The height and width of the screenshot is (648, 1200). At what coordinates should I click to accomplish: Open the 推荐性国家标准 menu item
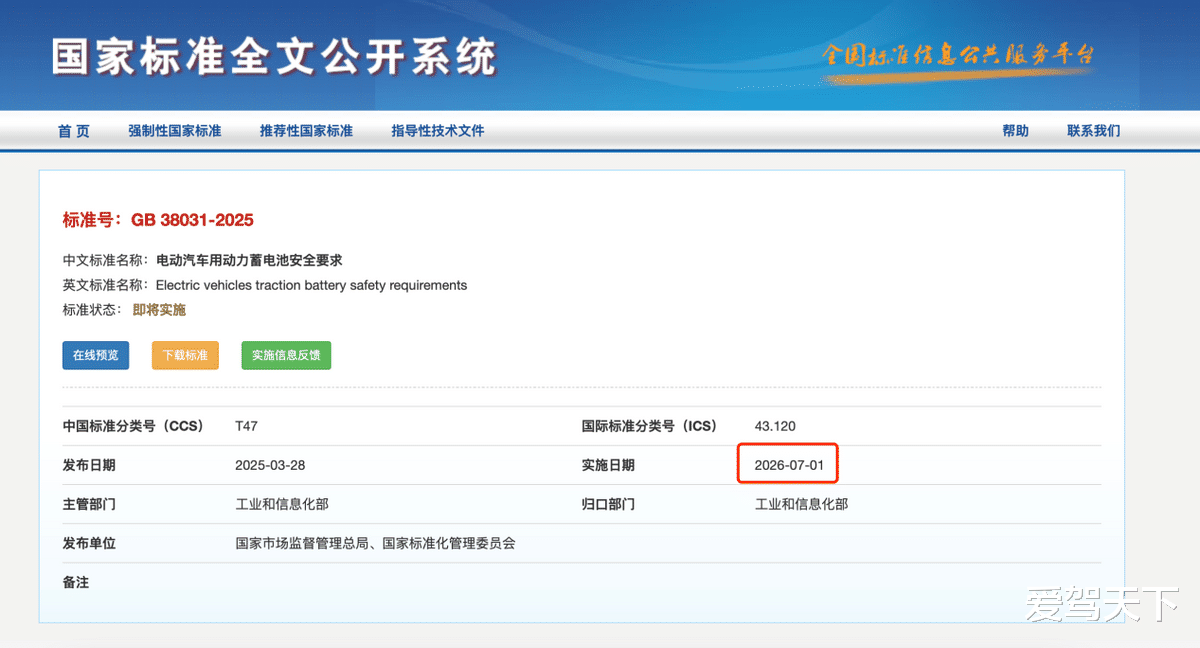pyautogui.click(x=306, y=131)
